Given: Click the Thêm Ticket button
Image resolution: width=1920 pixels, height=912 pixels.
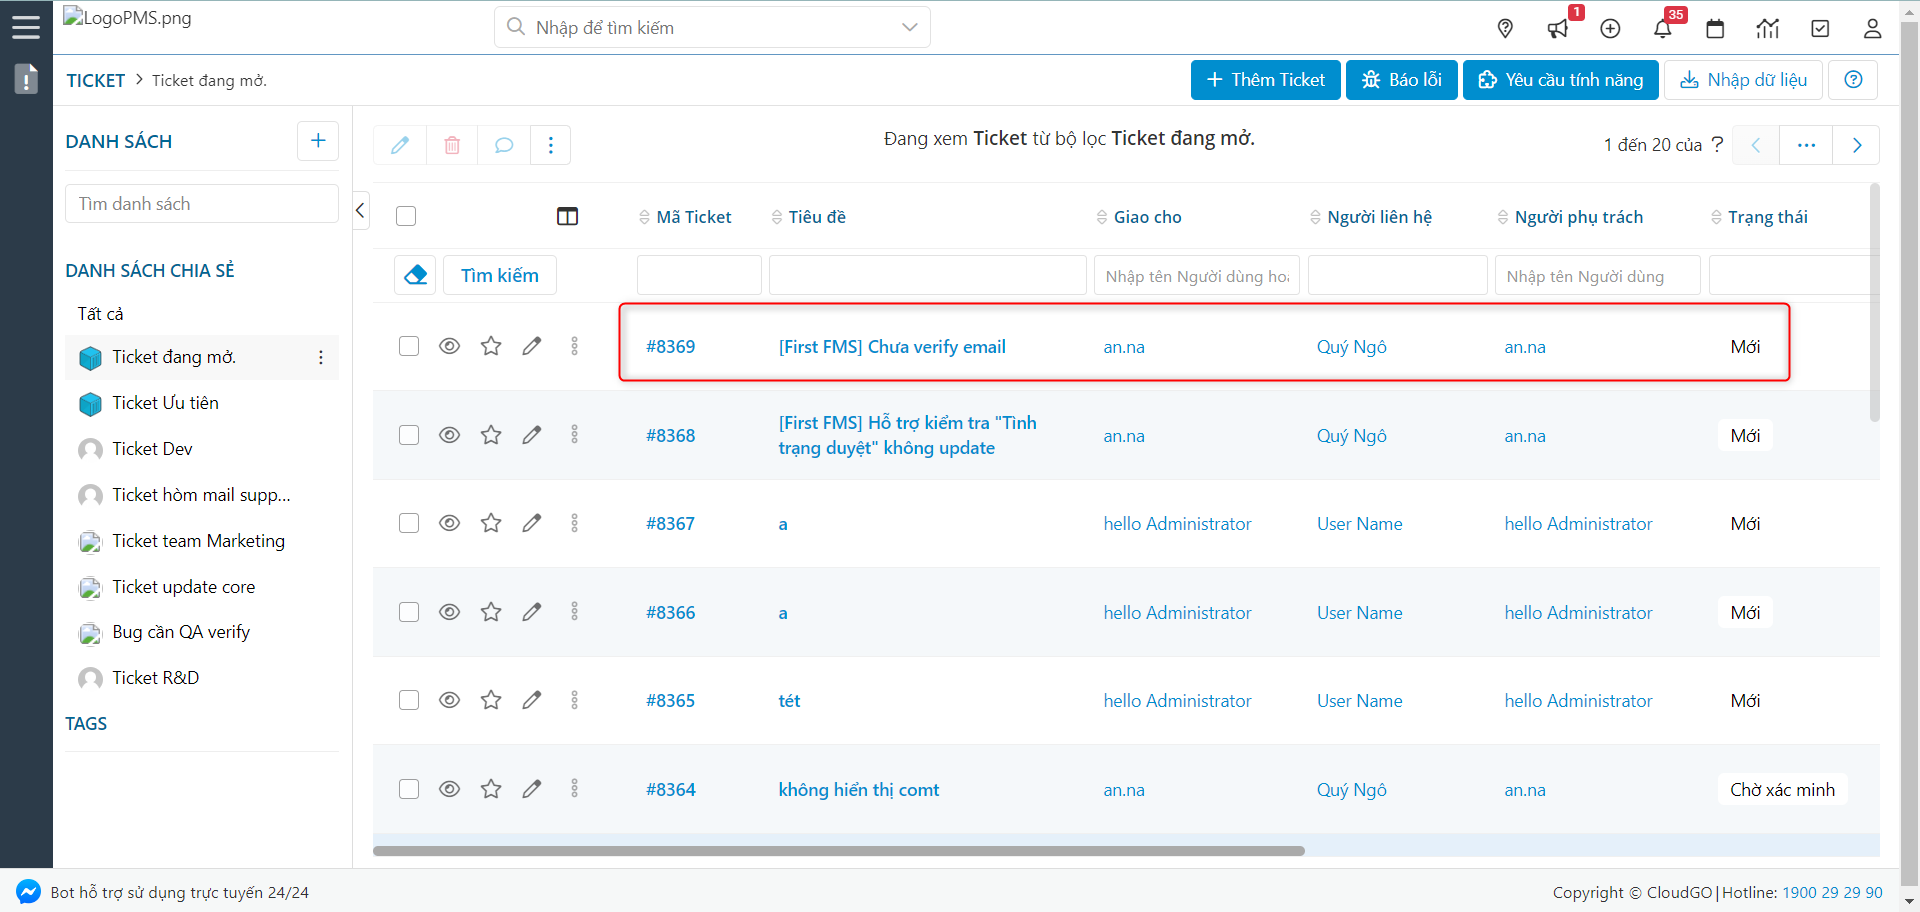Looking at the screenshot, I should pyautogui.click(x=1265, y=80).
